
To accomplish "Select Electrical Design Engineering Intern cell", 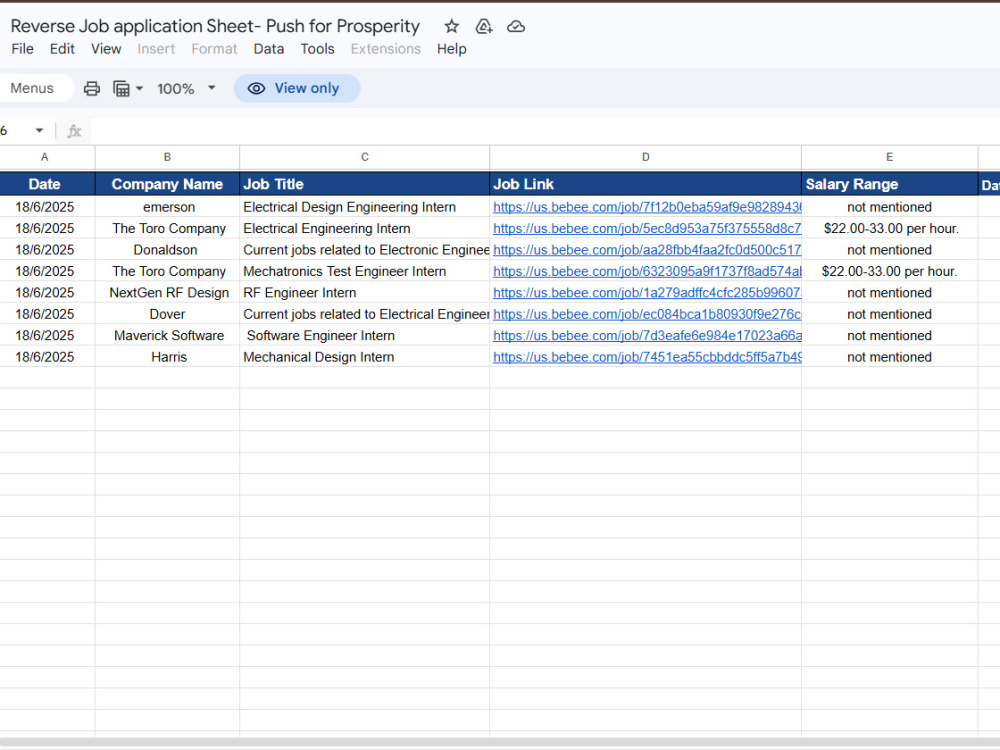I will (364, 207).
